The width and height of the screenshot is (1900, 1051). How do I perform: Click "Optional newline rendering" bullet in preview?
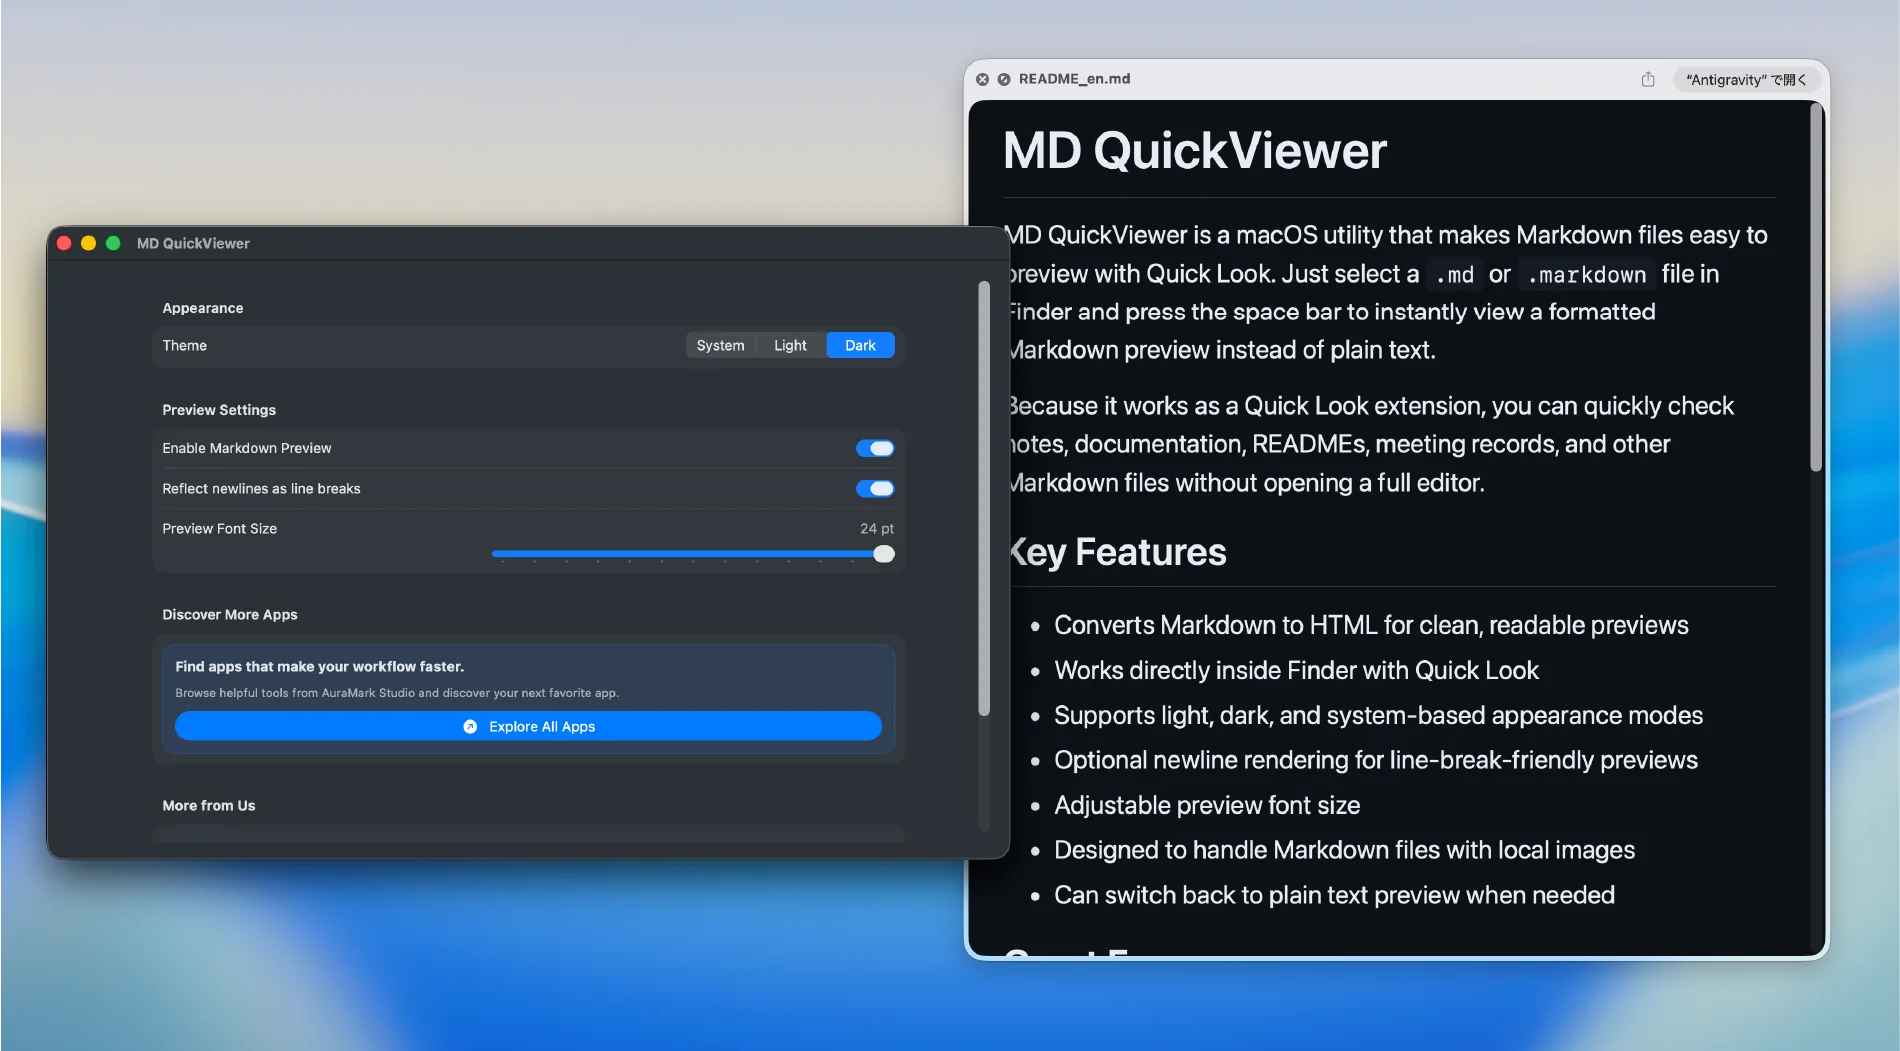point(1376,760)
